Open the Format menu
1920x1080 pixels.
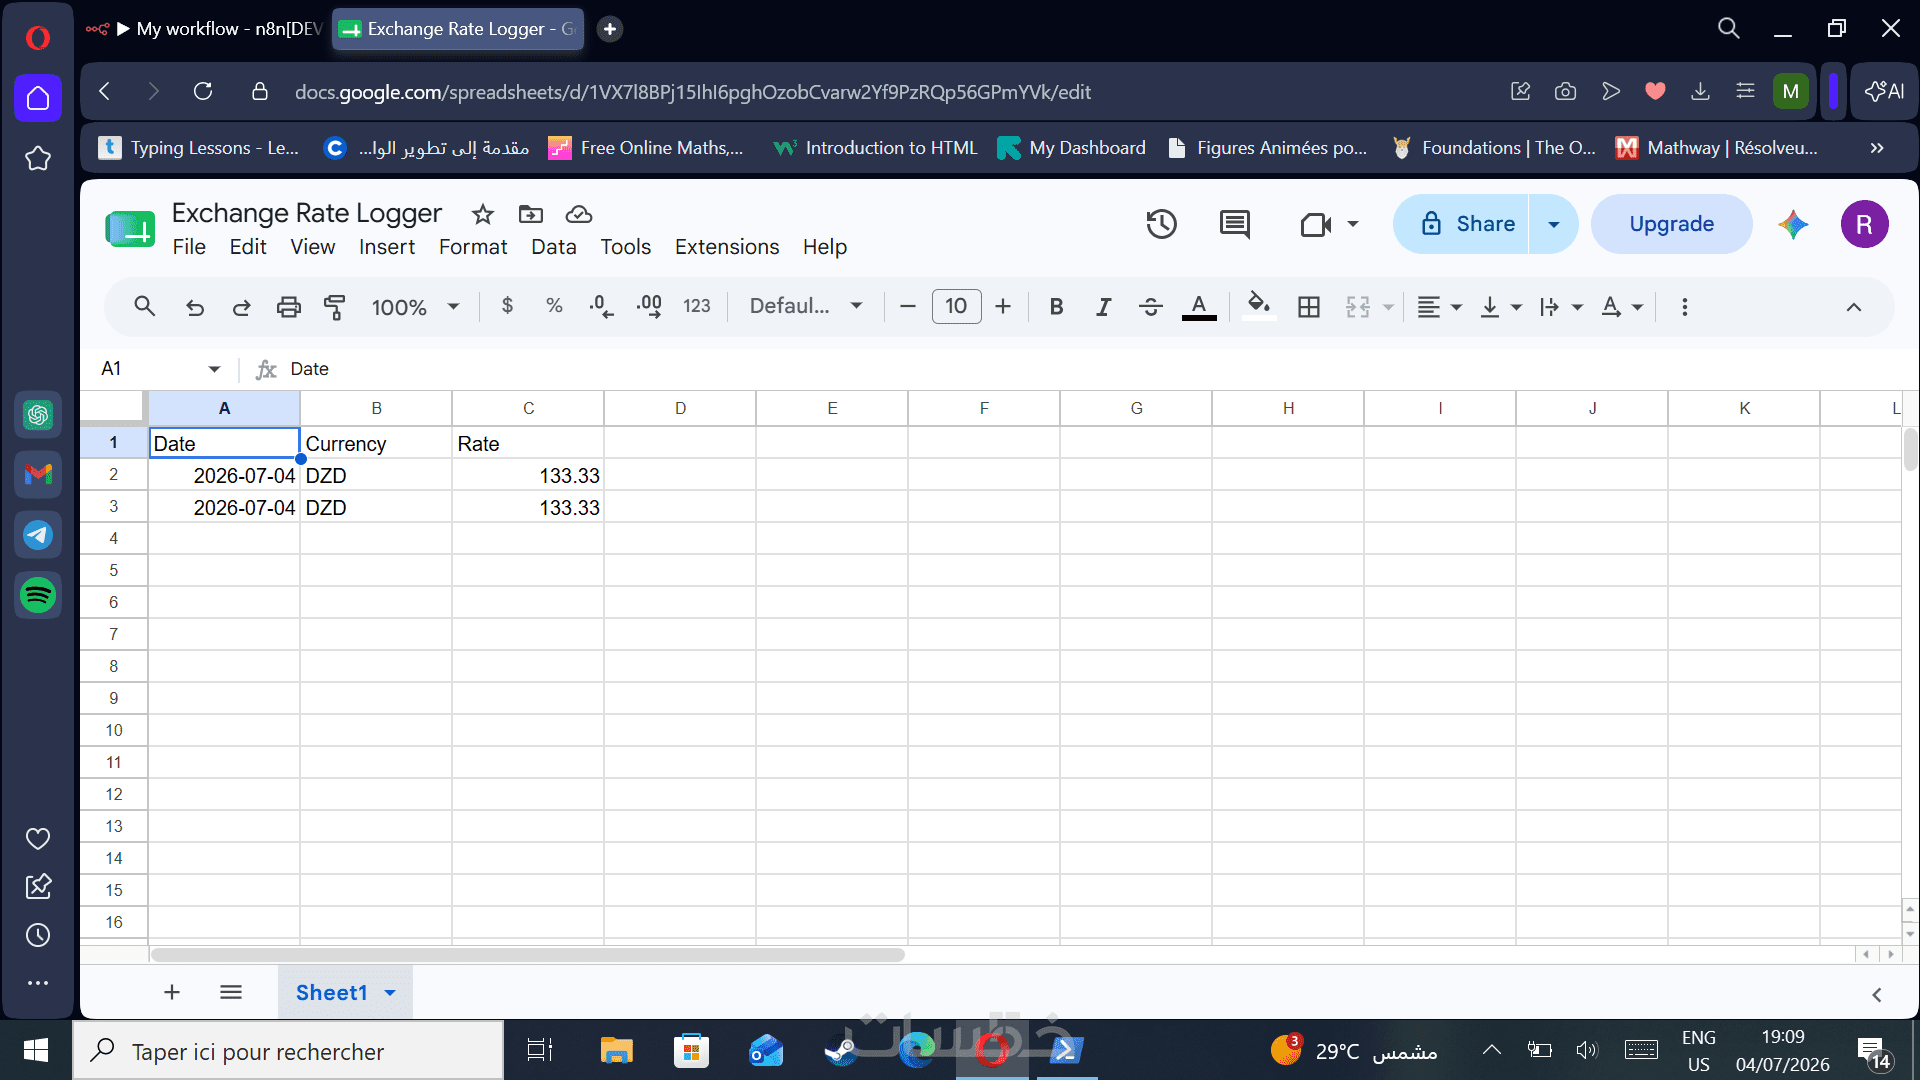[473, 247]
